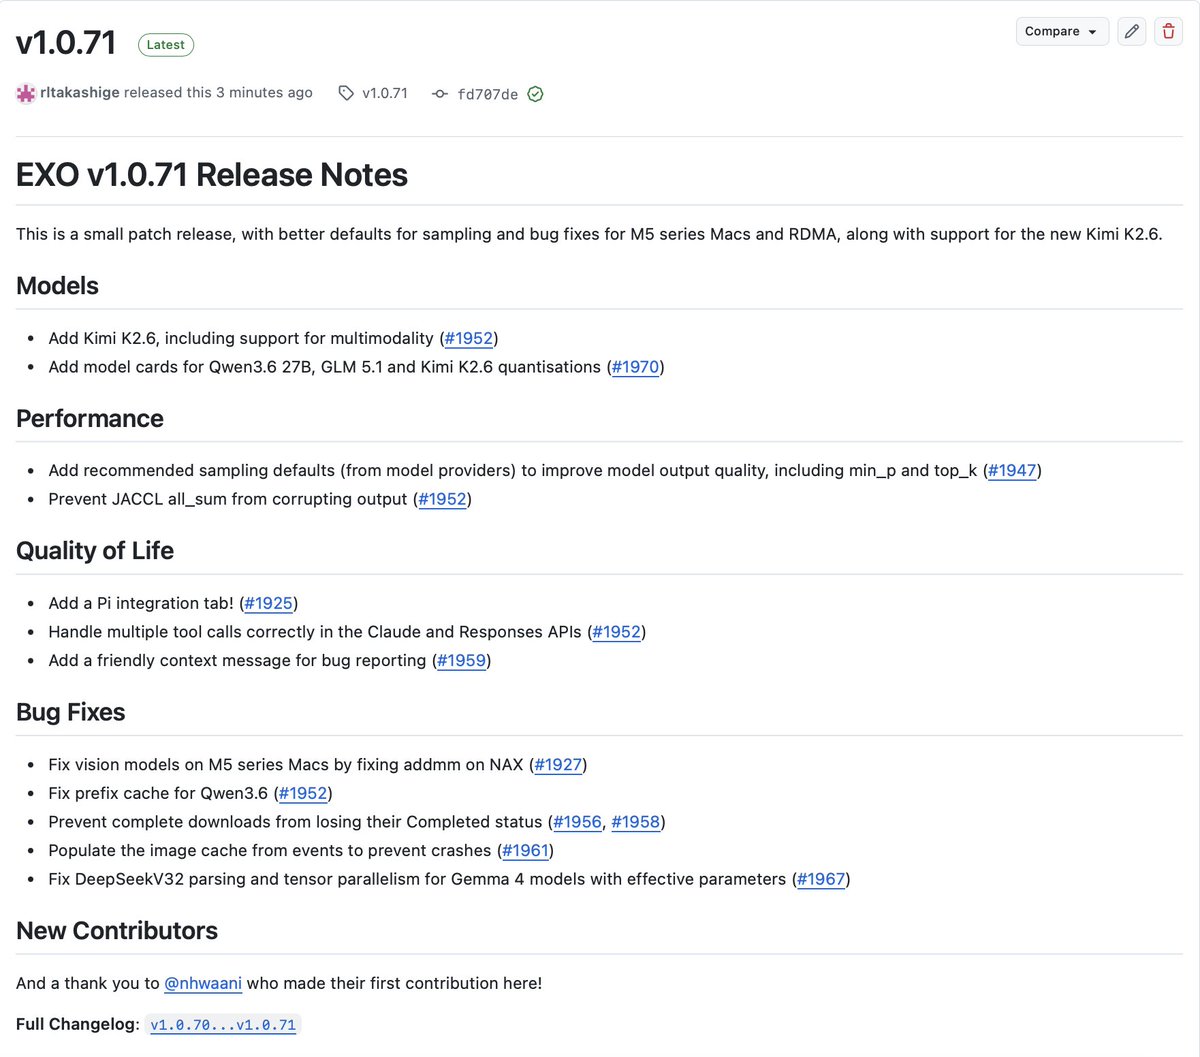Open pull request #1967 link
The image size is (1200, 1057).
[x=822, y=879]
